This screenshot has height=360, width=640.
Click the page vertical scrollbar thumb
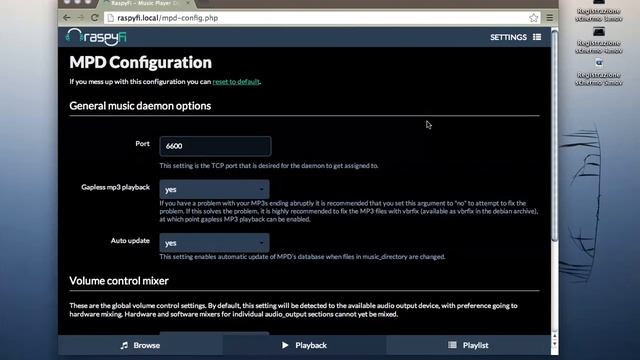pos(554,136)
